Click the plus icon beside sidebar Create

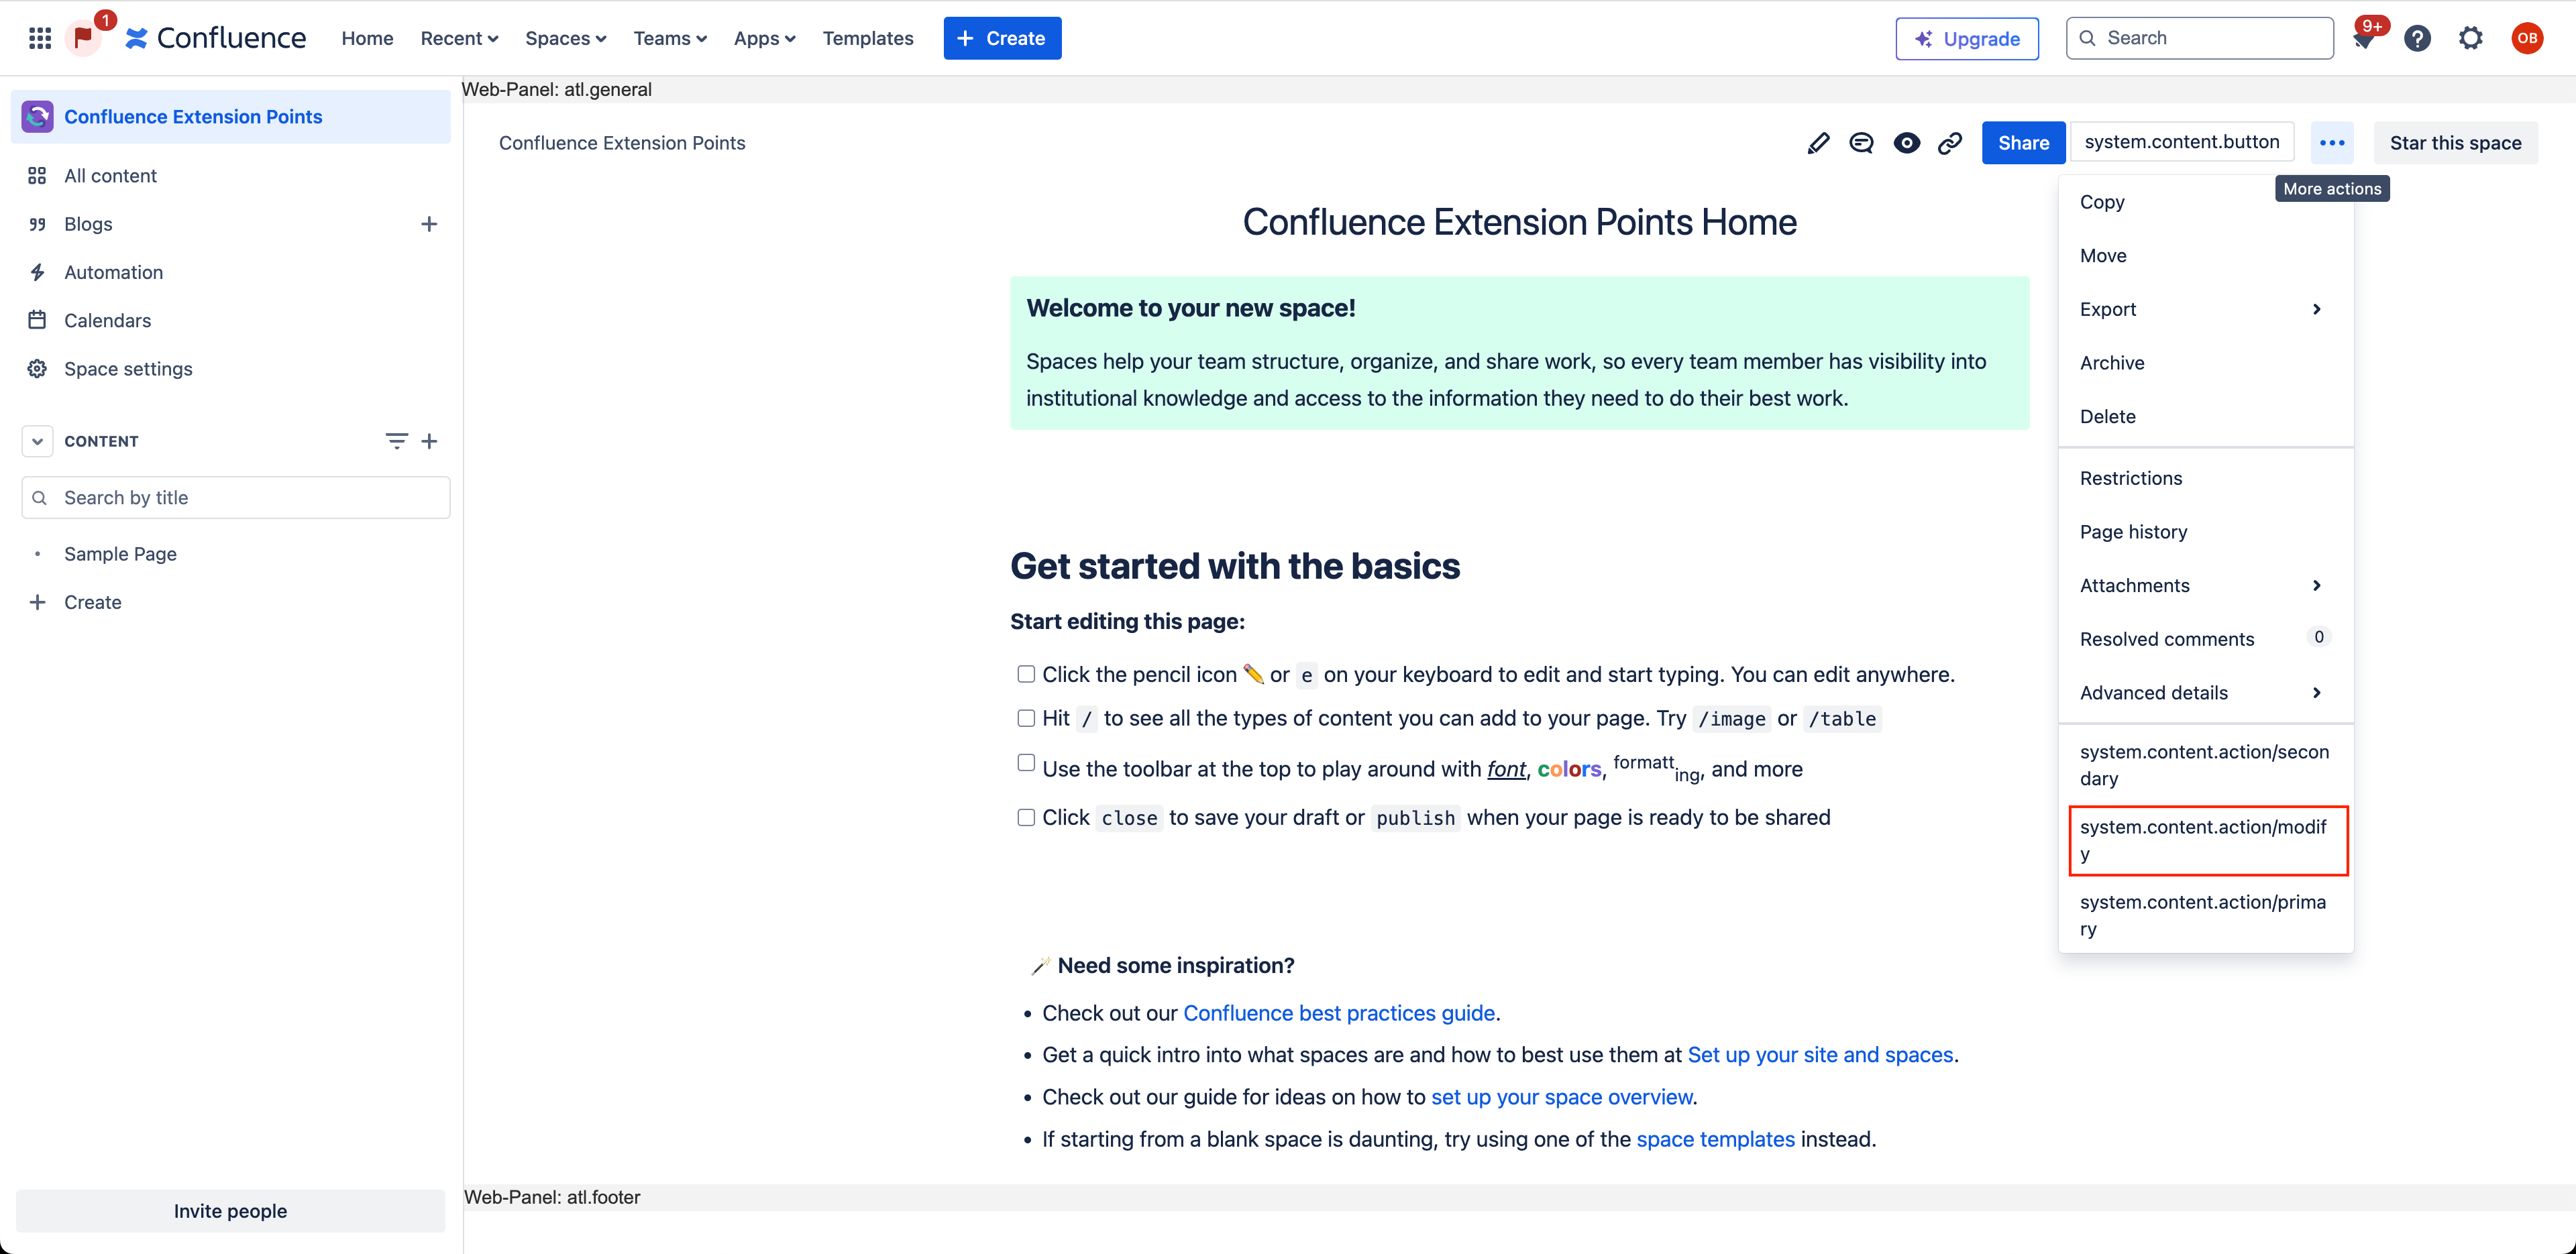(x=37, y=602)
